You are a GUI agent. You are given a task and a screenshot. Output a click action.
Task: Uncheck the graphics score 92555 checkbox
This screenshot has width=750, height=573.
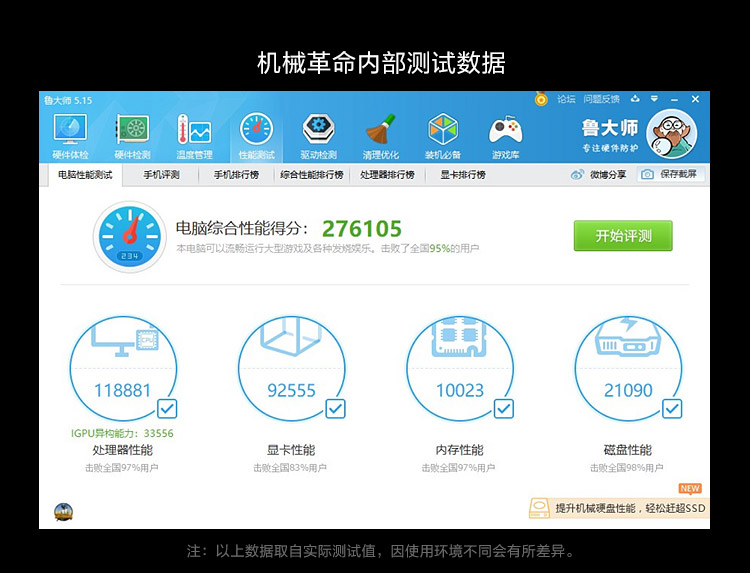pos(335,409)
